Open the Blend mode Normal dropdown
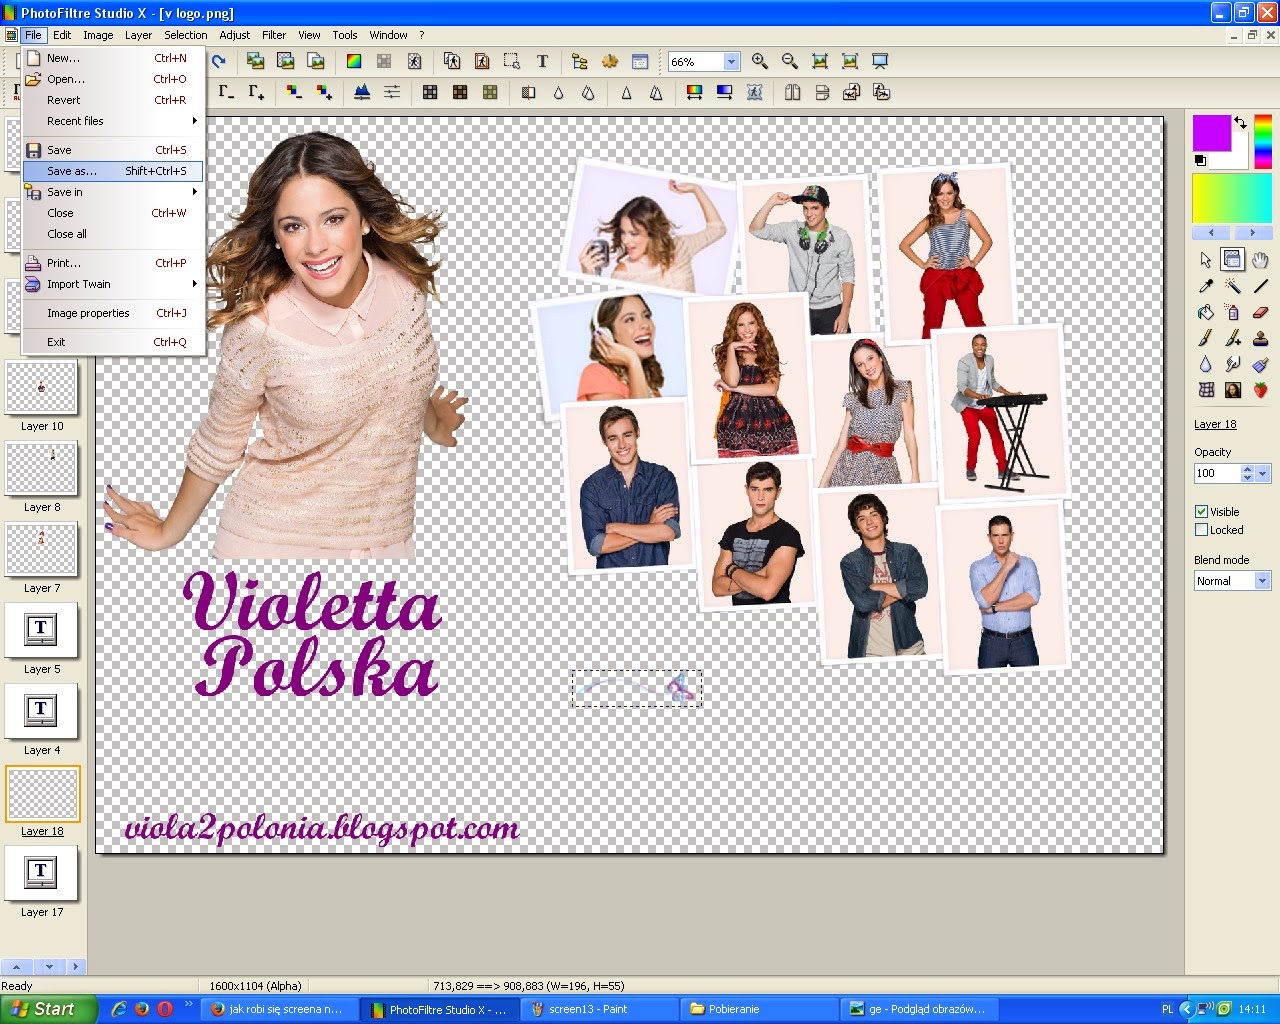Image resolution: width=1280 pixels, height=1024 pixels. coord(1262,580)
